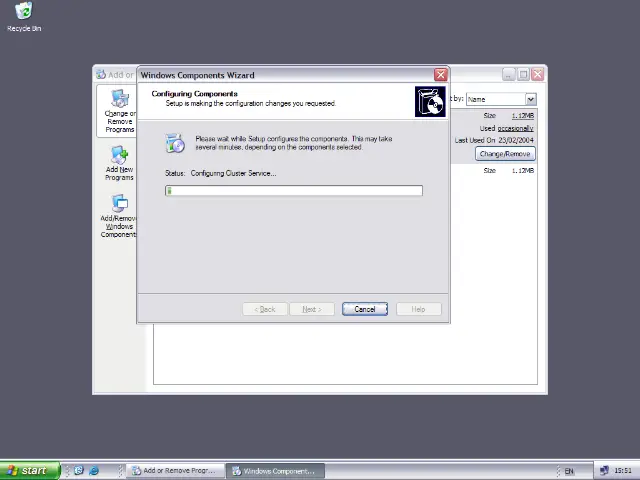
Task: Cancel the Windows Components Wizard
Action: pos(364,309)
